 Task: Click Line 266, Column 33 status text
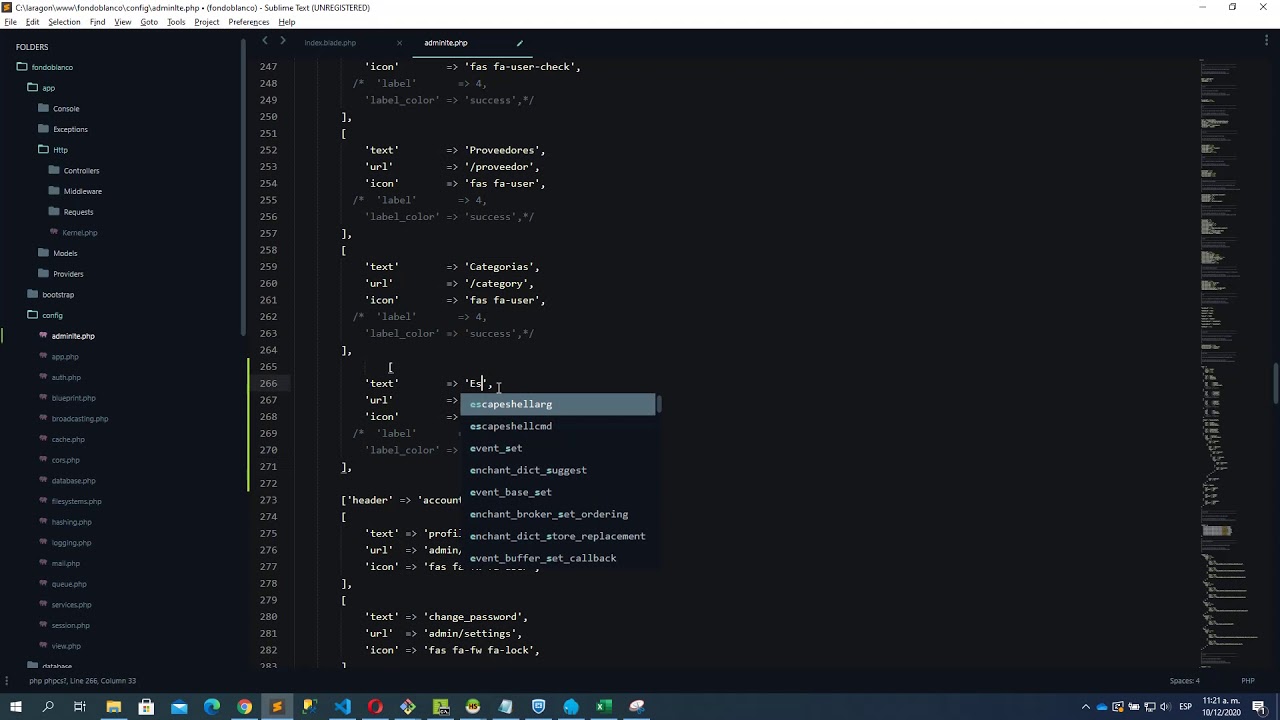pos(102,681)
